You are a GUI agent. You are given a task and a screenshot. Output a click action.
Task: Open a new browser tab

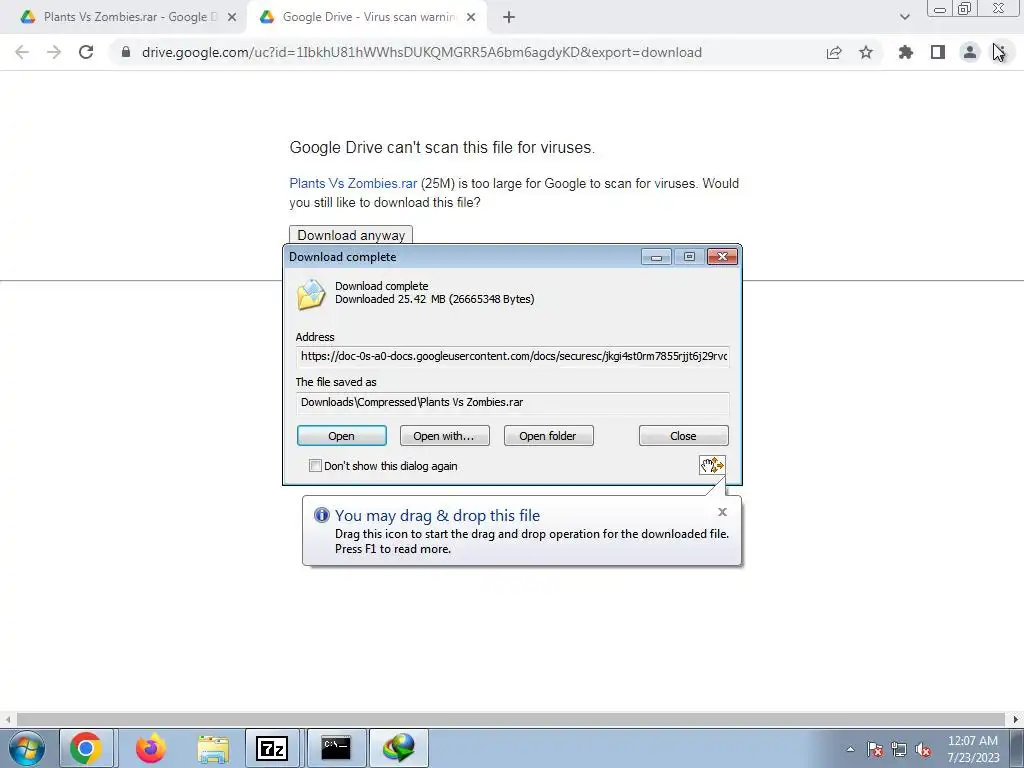click(x=509, y=18)
